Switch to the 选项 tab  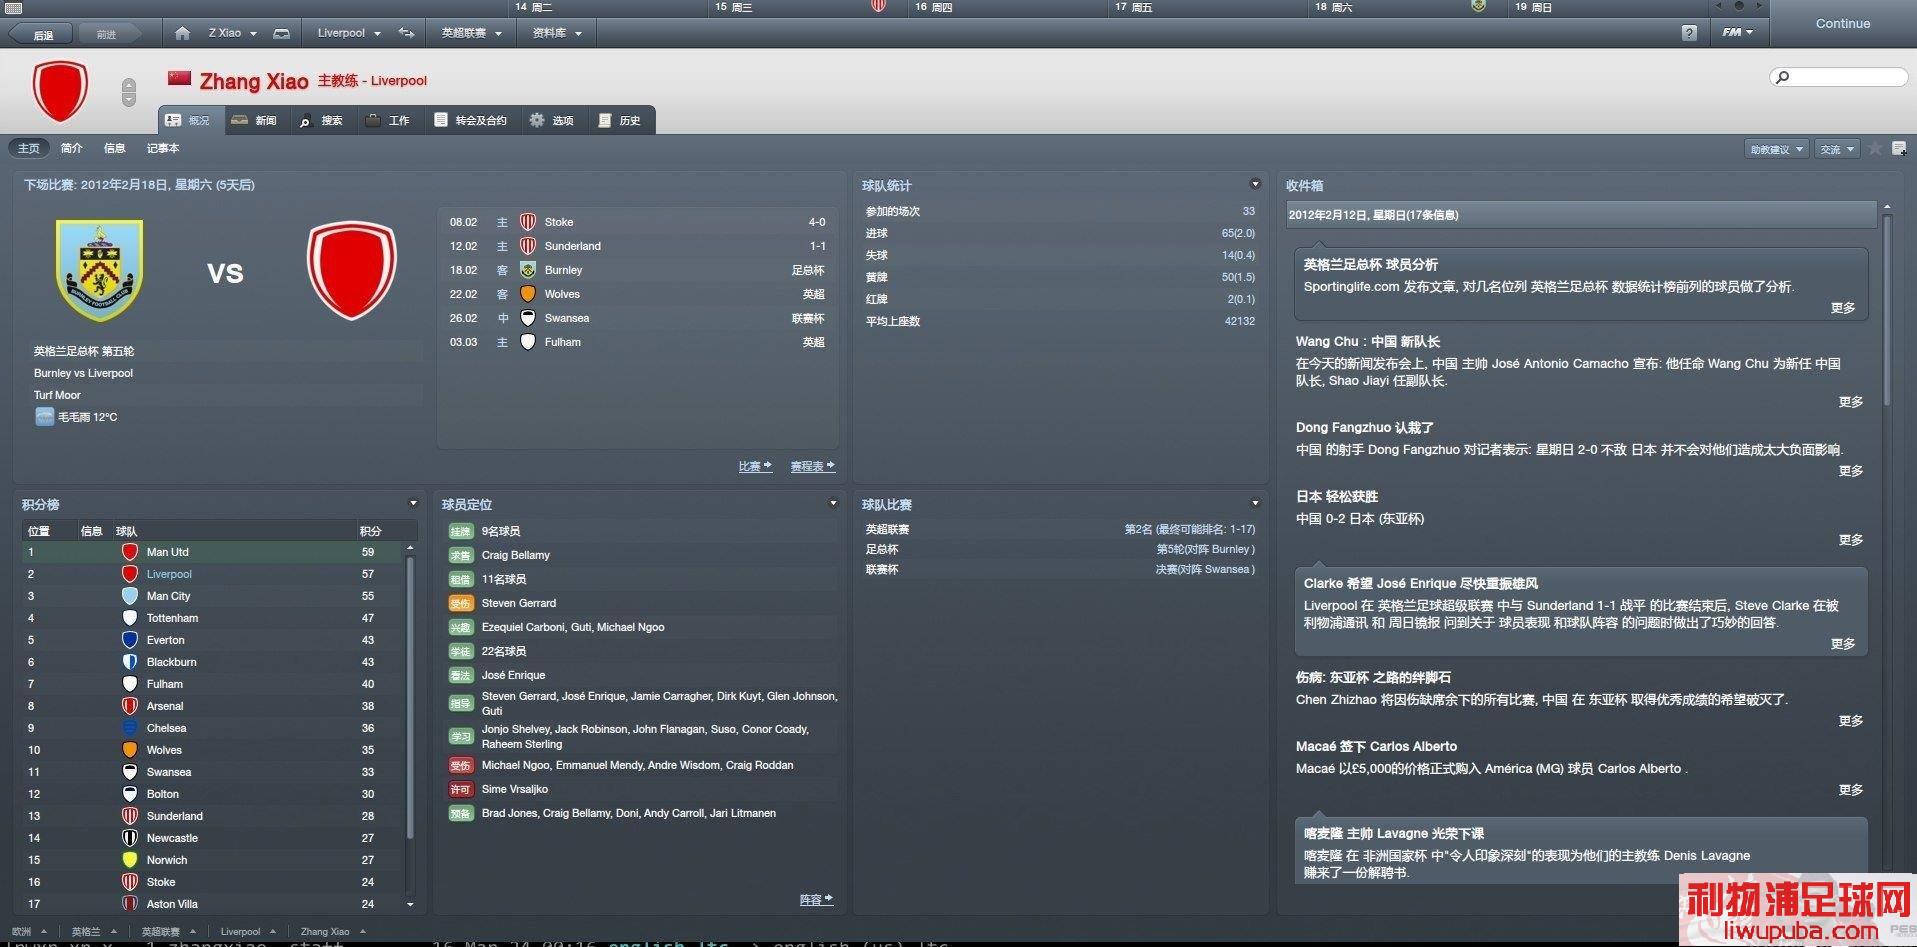click(552, 120)
